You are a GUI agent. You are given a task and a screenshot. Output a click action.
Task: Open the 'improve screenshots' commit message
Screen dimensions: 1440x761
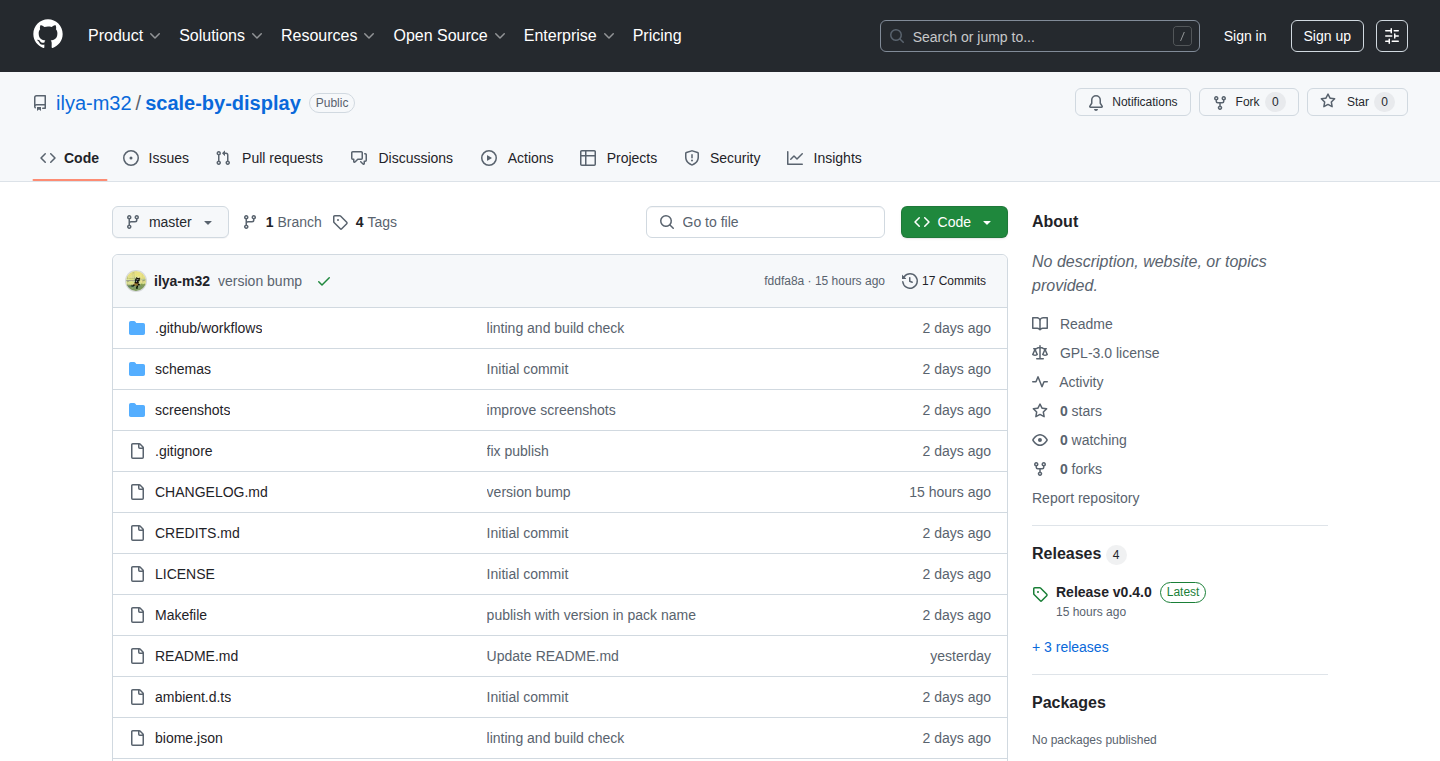[x=551, y=410]
